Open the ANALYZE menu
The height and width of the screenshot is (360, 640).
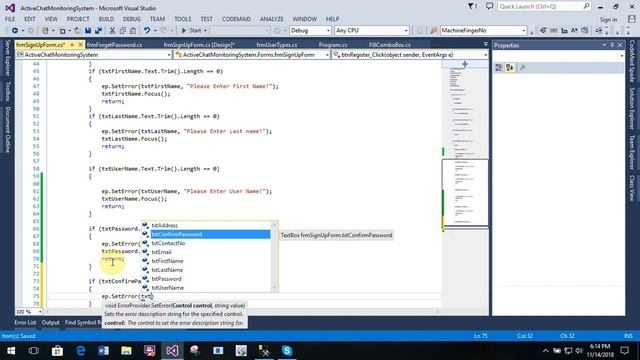pyautogui.click(x=271, y=19)
